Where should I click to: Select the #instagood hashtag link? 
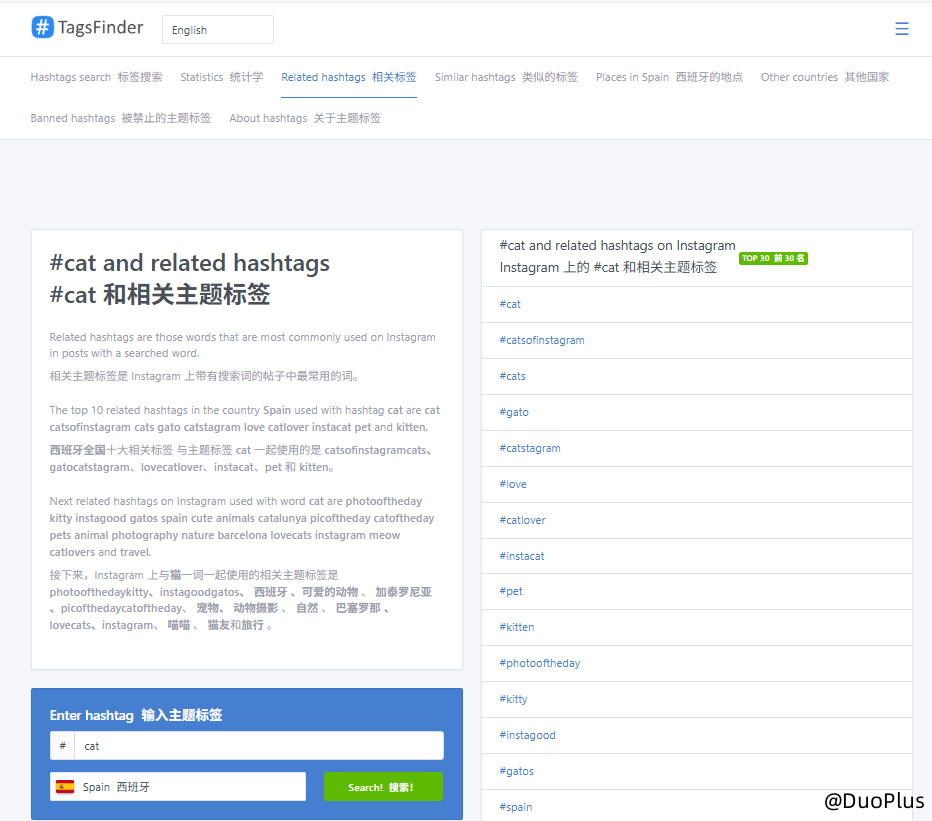[527, 735]
